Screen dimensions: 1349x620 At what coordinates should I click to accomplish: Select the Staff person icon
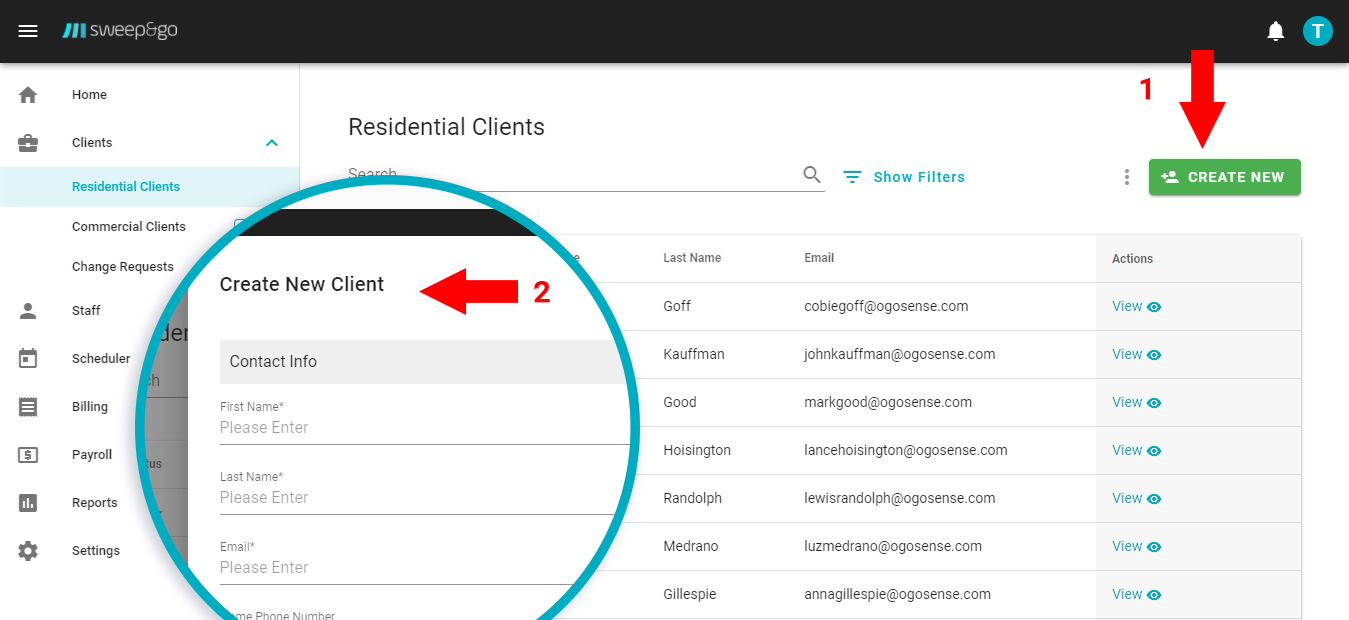click(28, 310)
